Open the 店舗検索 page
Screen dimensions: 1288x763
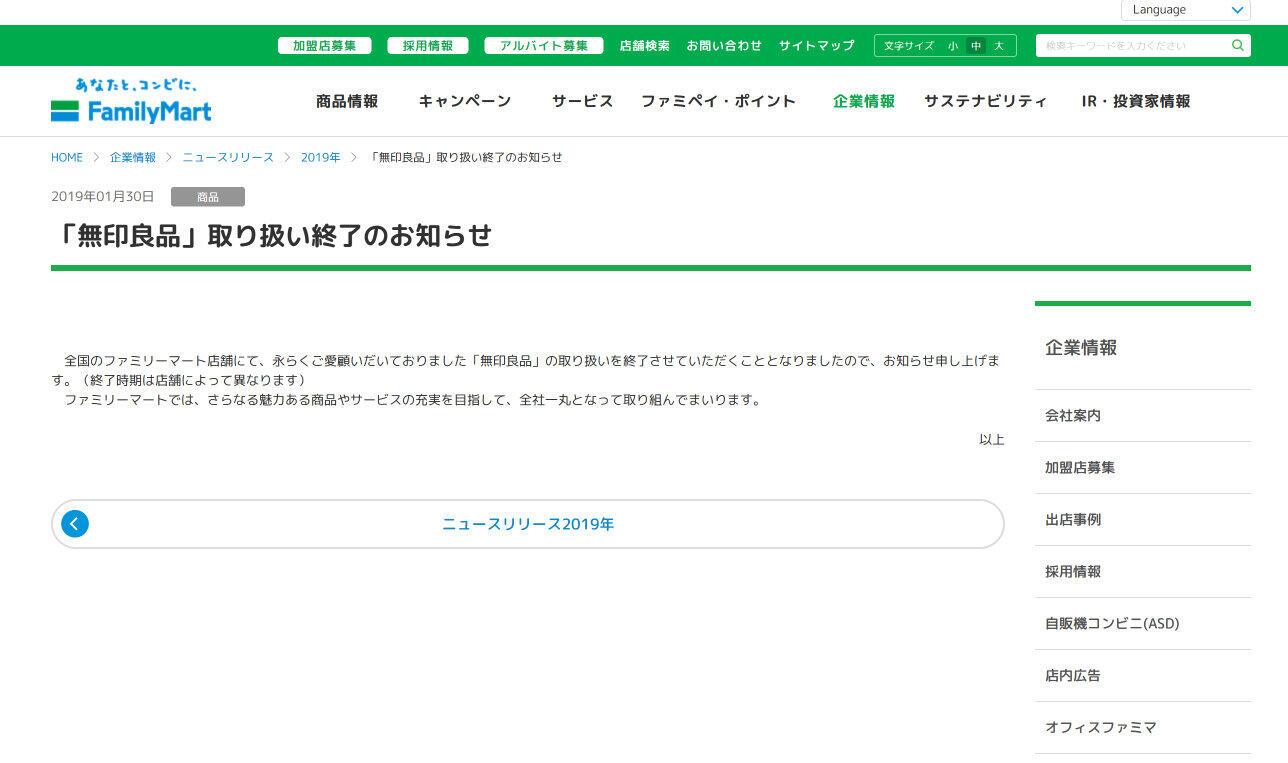click(644, 45)
